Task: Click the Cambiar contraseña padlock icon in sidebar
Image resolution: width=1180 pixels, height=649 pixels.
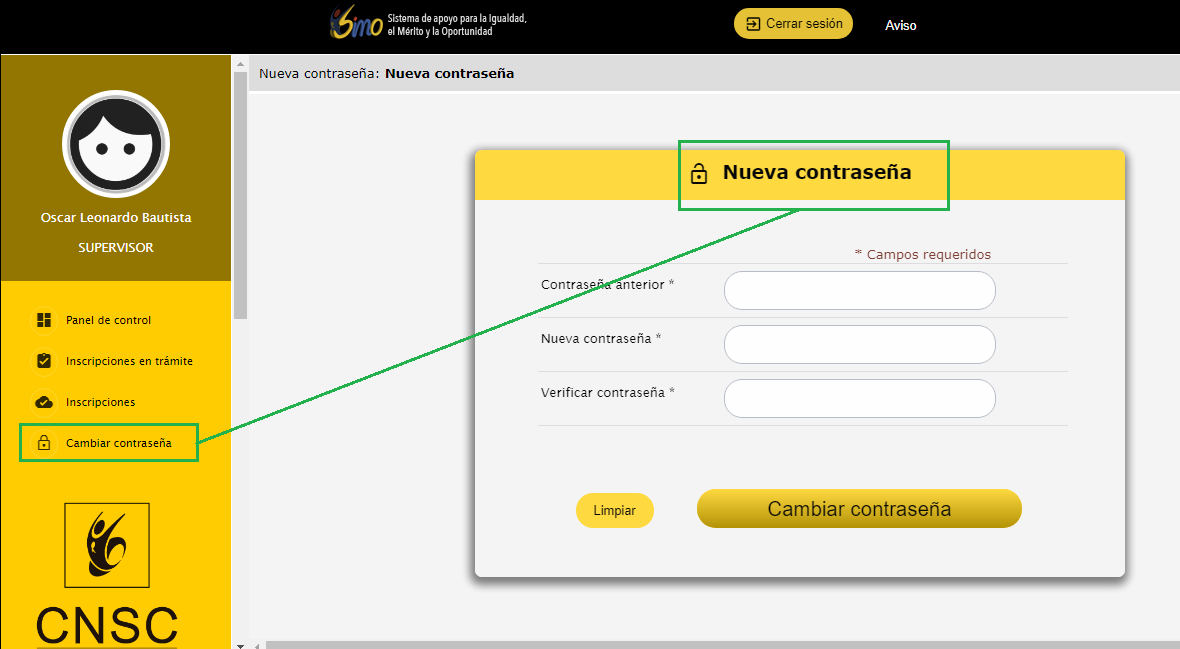Action: [44, 443]
